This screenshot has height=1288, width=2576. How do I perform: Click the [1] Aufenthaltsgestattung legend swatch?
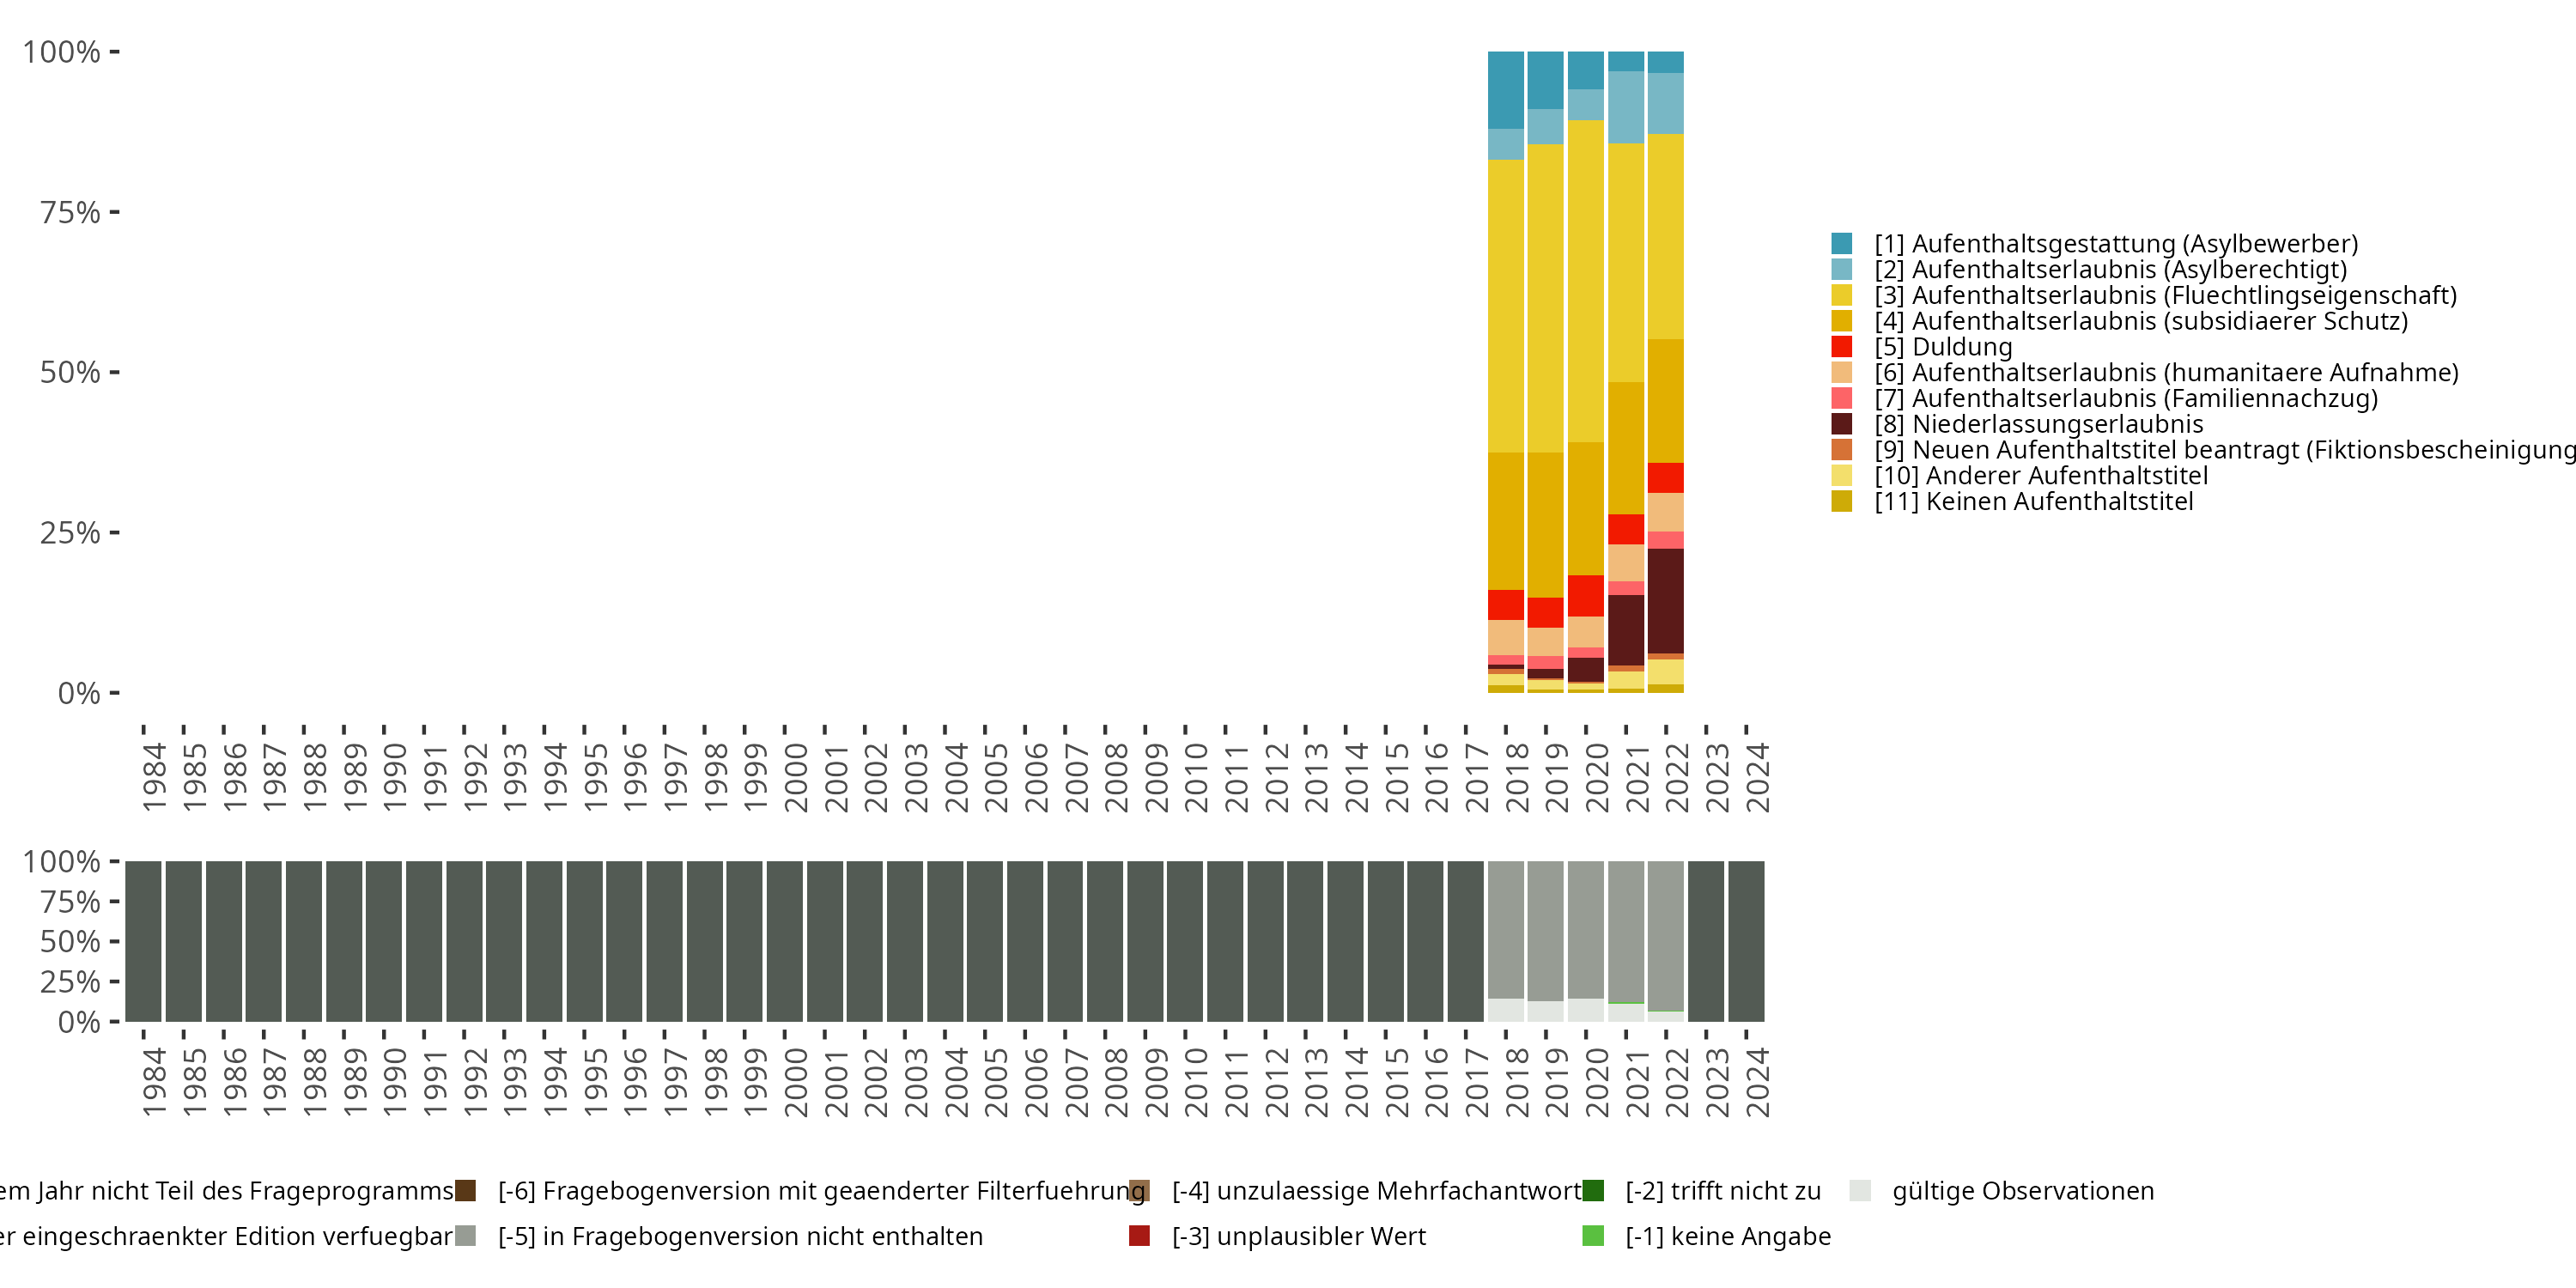pos(1841,243)
